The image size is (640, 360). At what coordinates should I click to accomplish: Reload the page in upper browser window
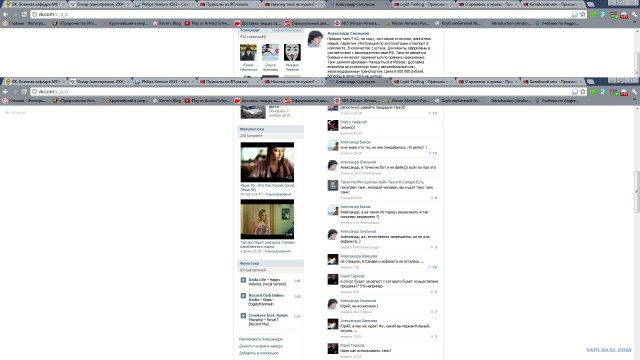coord(24,14)
